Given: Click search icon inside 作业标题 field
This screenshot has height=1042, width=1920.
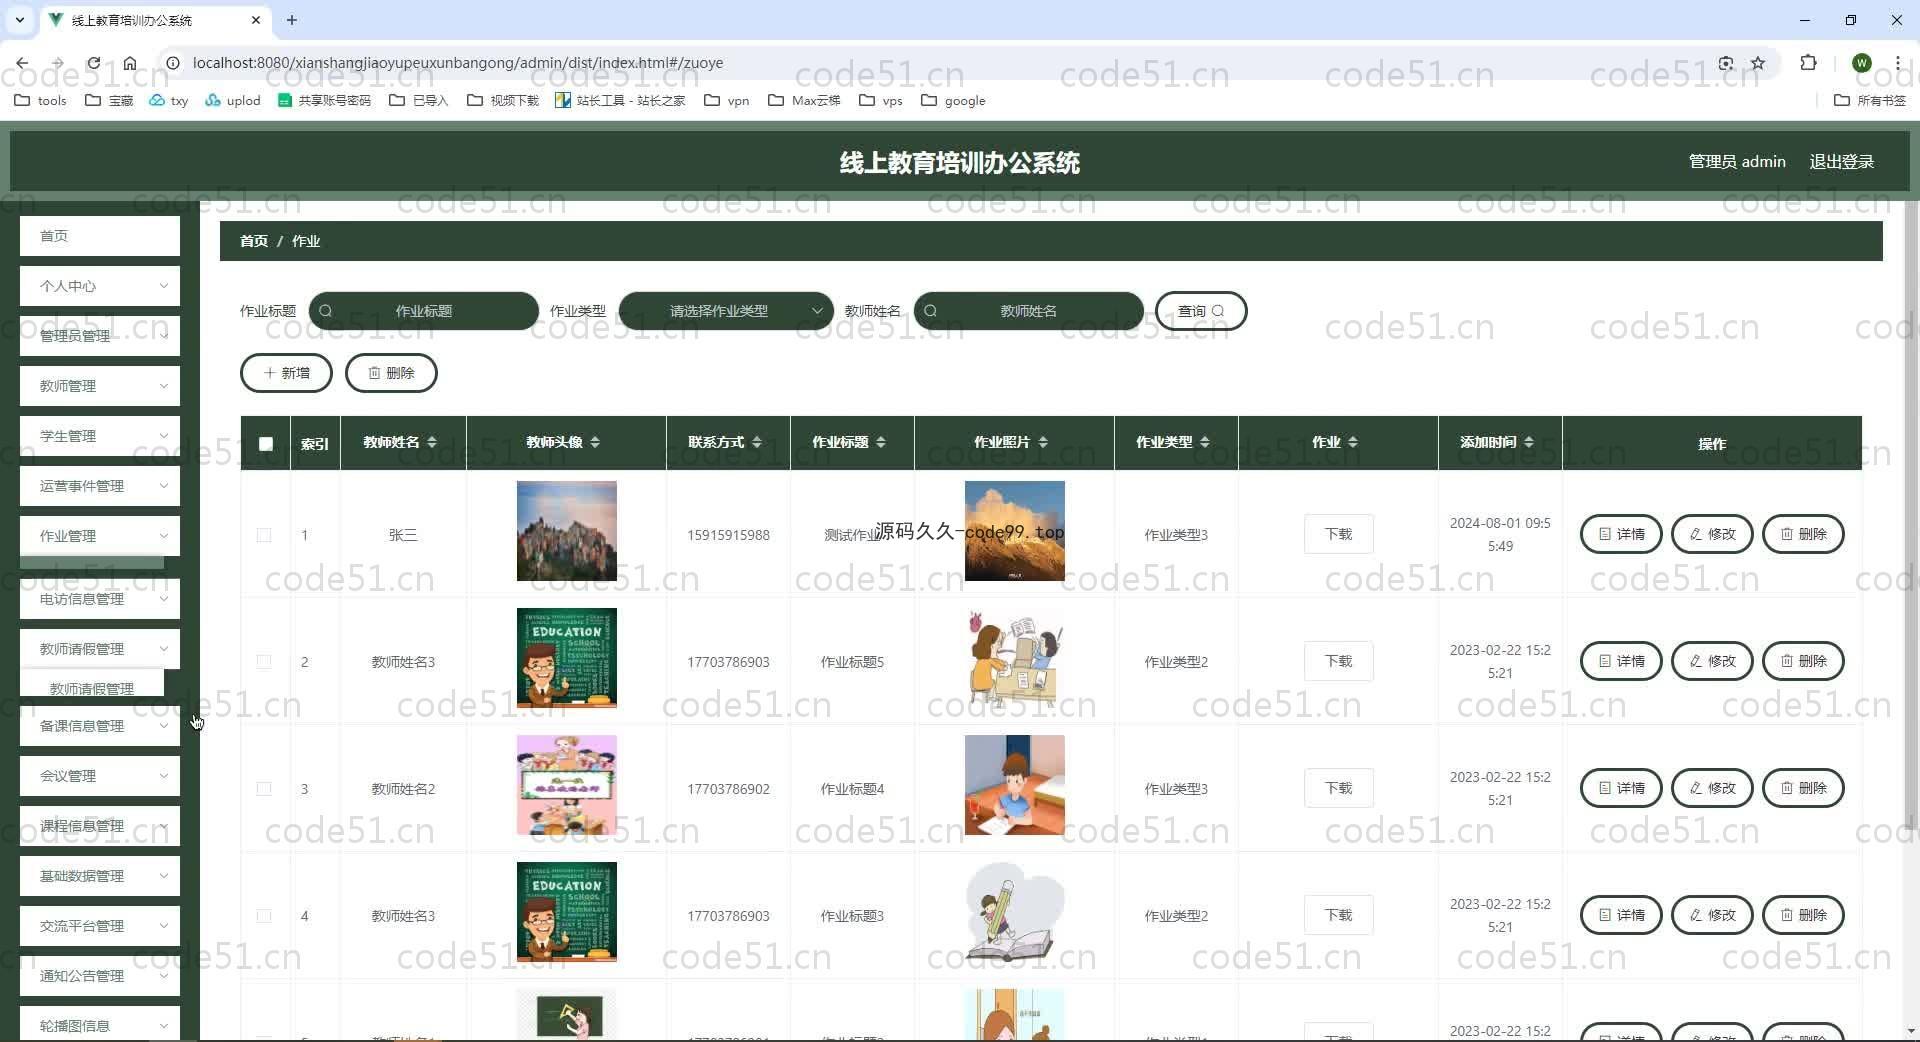Looking at the screenshot, I should pos(326,311).
